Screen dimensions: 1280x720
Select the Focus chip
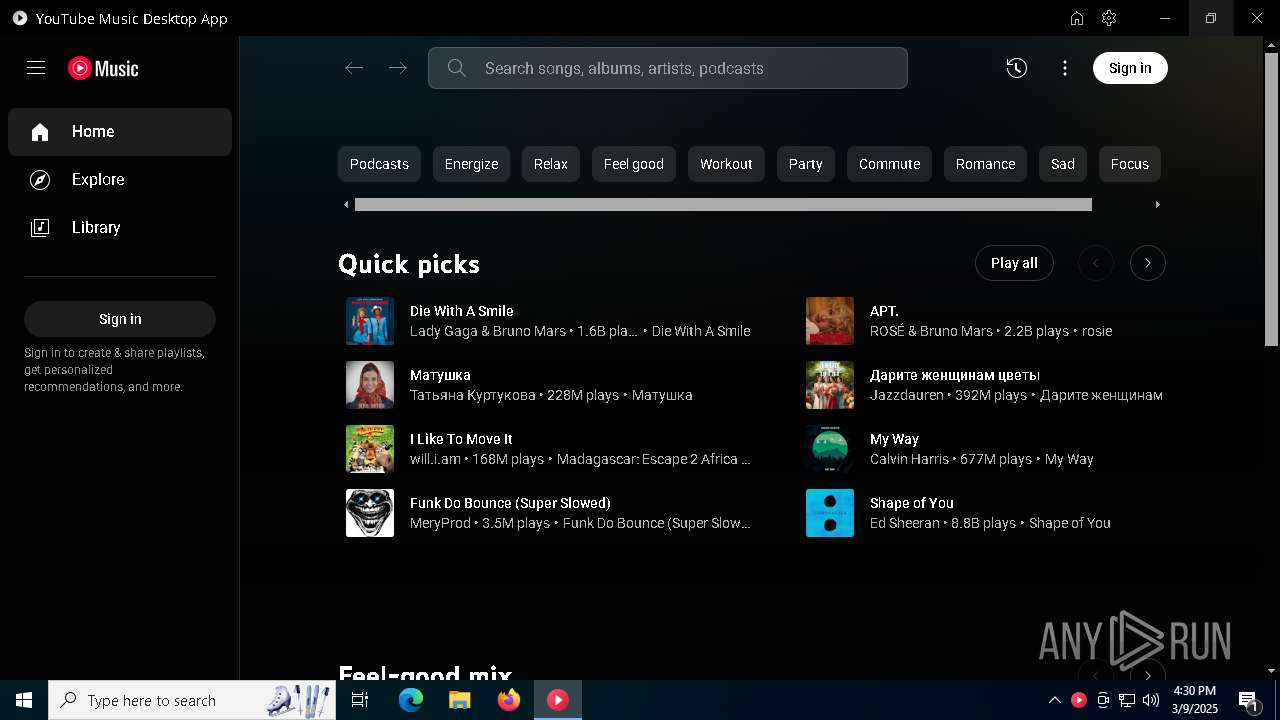pos(1130,164)
